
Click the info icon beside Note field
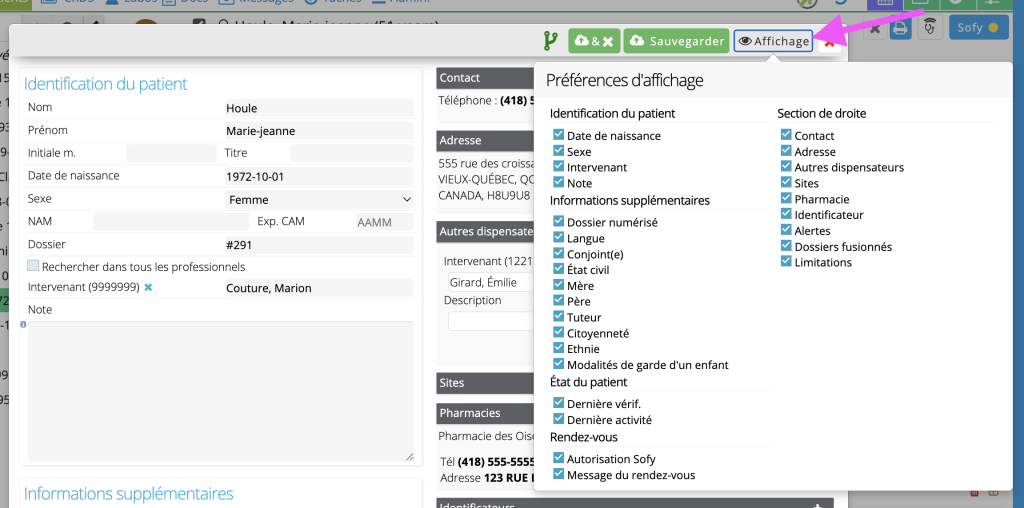[24, 324]
